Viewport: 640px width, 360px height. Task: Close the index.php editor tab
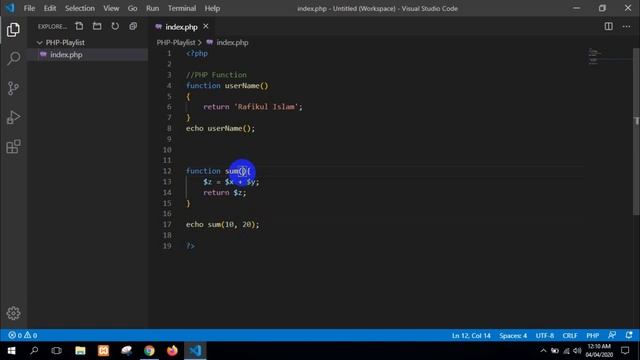(x=206, y=27)
